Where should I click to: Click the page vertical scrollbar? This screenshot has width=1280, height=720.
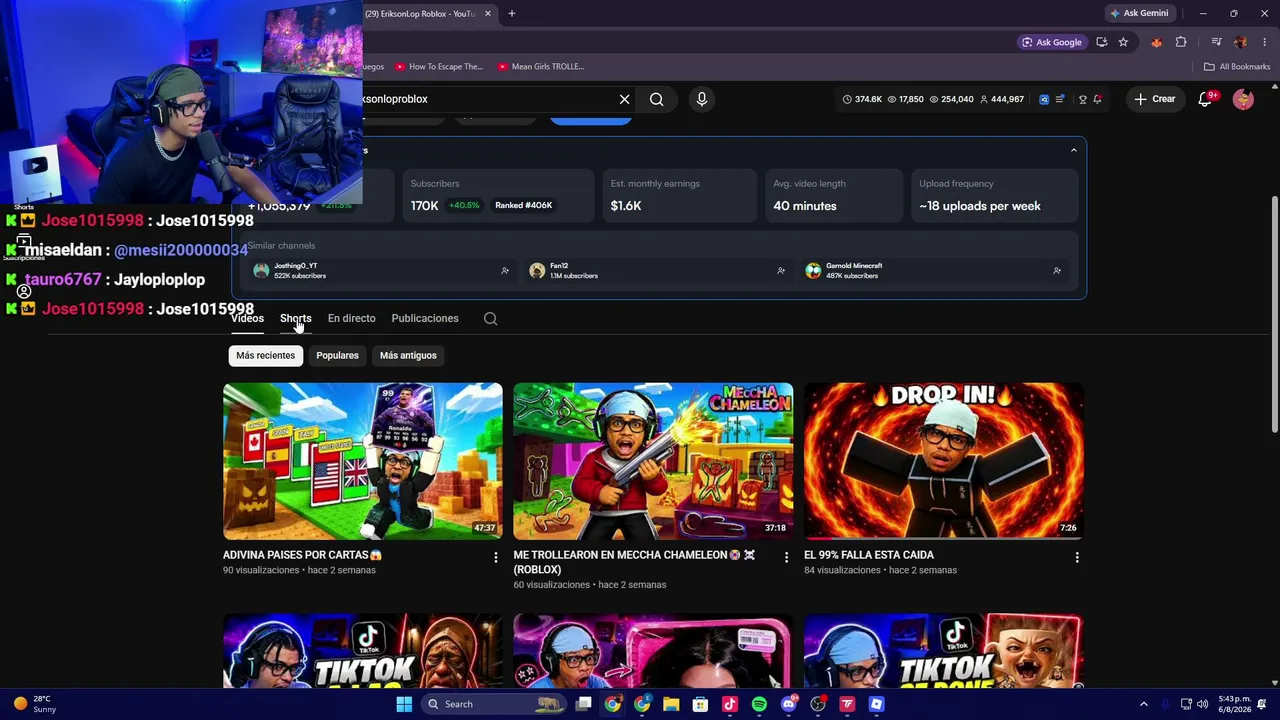1274,312
